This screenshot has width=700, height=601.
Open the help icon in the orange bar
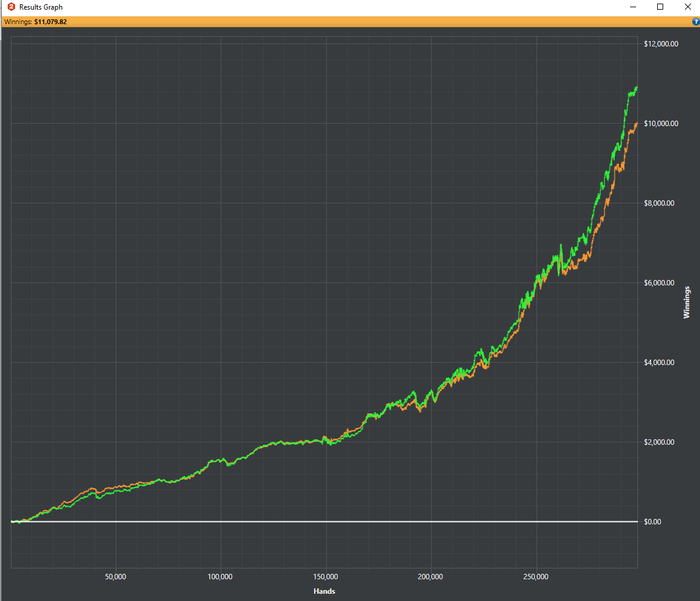coord(696,21)
